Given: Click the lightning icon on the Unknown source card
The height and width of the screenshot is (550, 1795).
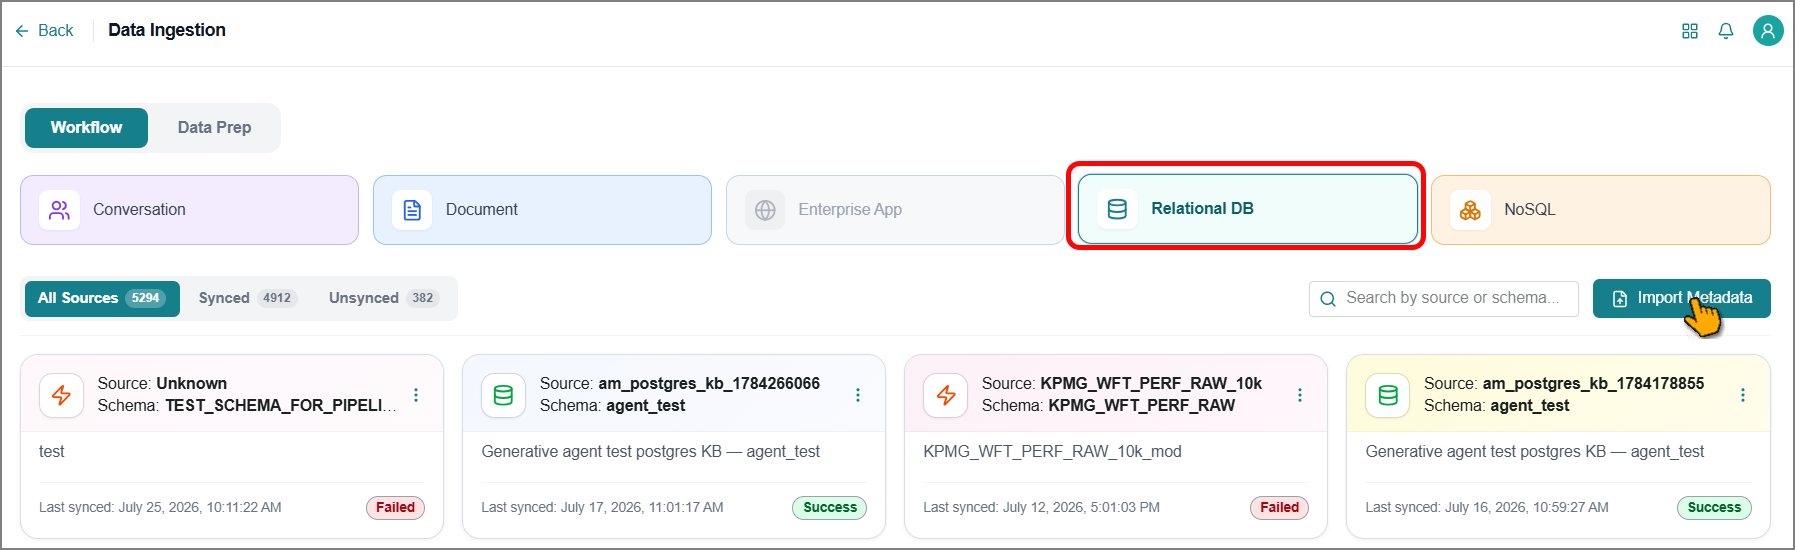Looking at the screenshot, I should [x=61, y=395].
